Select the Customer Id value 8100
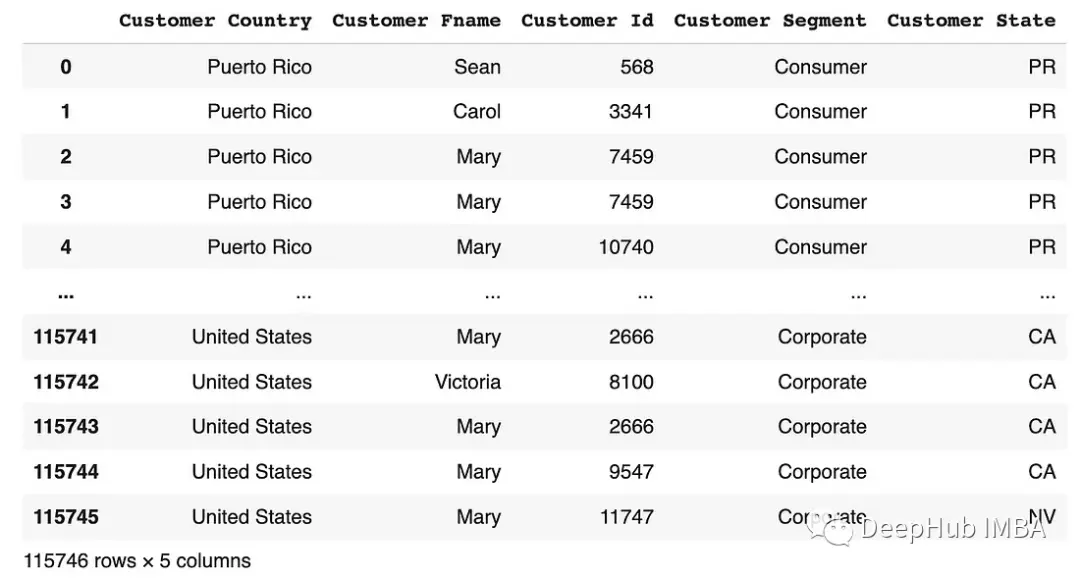 coord(631,382)
